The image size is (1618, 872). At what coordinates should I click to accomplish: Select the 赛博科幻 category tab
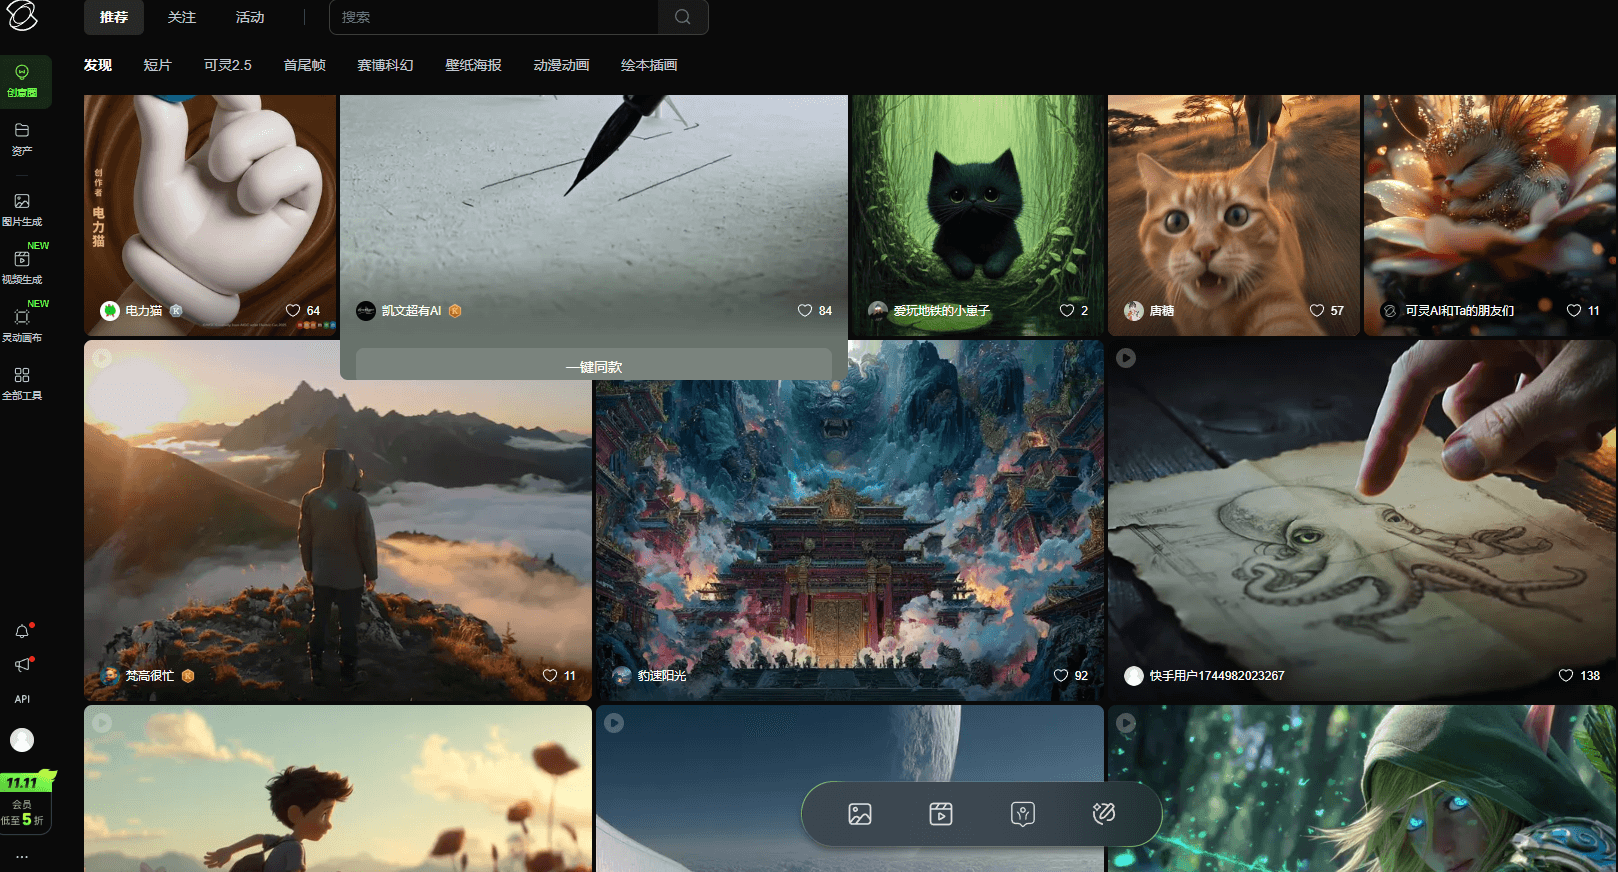coord(385,65)
